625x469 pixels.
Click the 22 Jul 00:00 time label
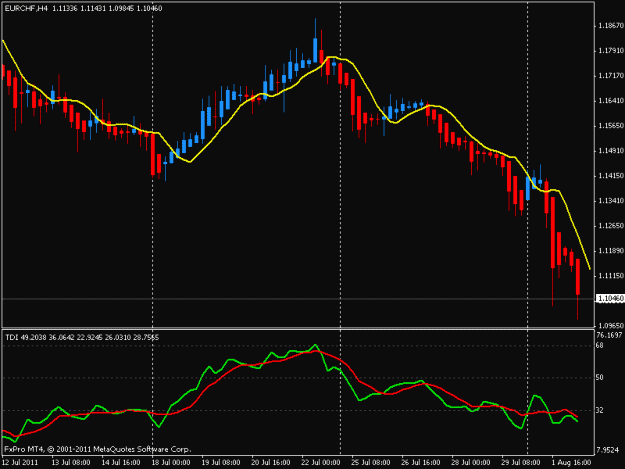coord(321,463)
